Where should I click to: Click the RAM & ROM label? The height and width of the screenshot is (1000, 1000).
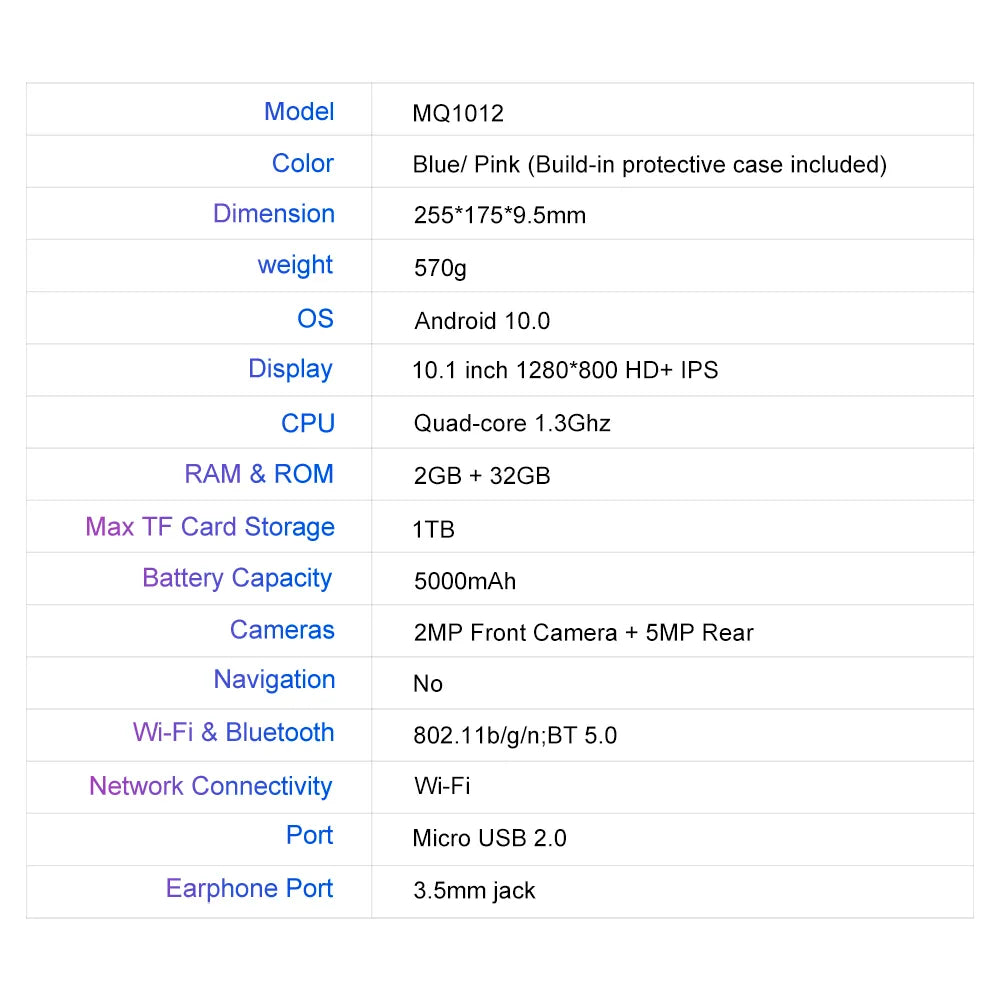[x=259, y=474]
